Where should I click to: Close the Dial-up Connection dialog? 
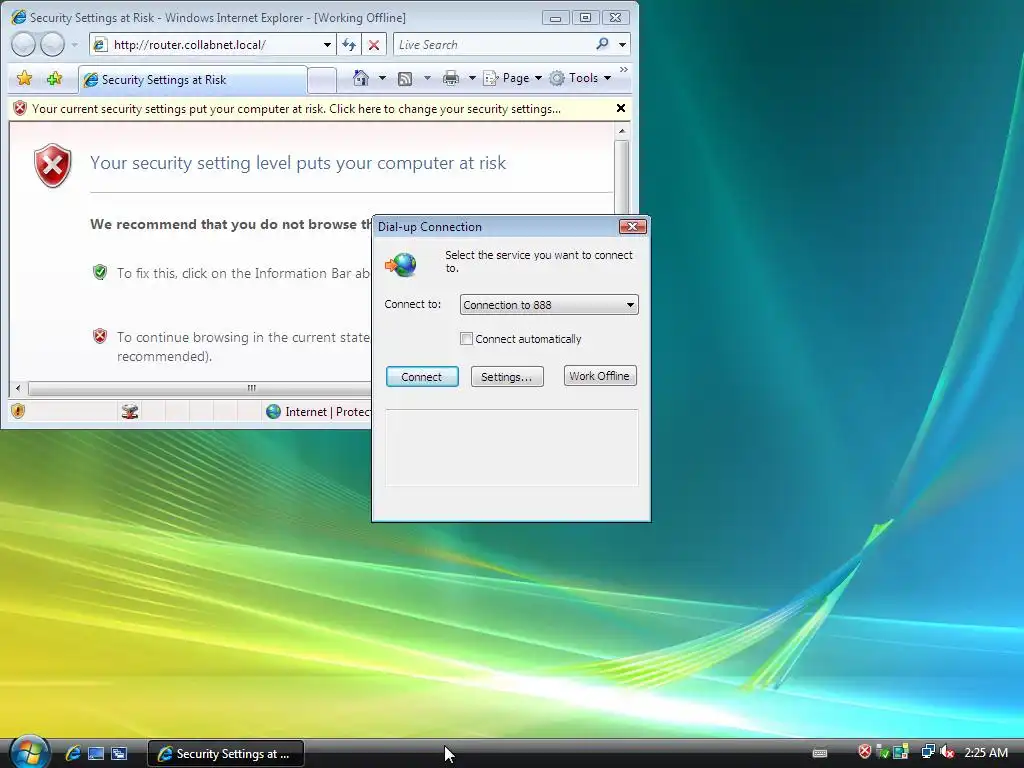click(632, 226)
